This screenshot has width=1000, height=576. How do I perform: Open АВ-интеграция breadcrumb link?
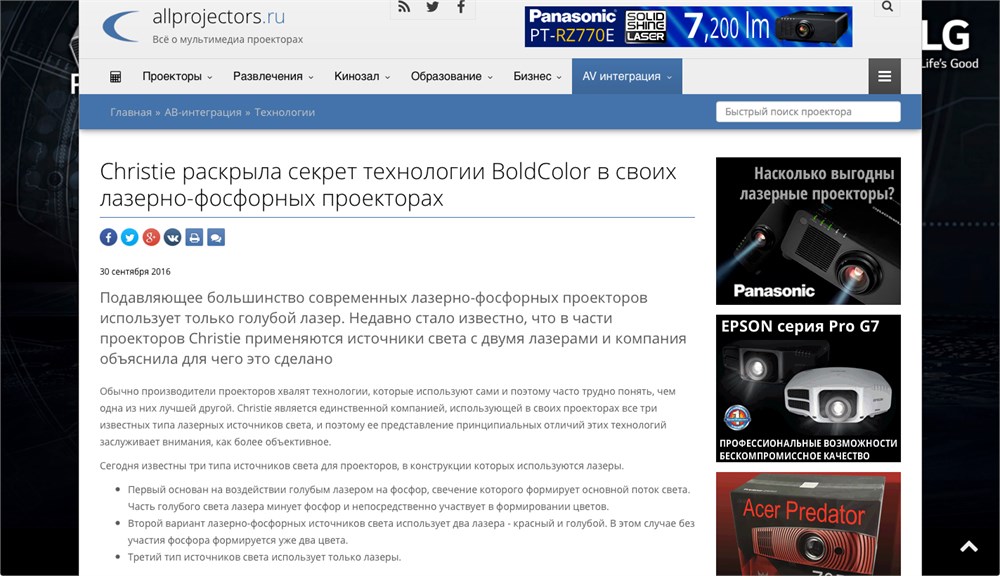coord(203,112)
